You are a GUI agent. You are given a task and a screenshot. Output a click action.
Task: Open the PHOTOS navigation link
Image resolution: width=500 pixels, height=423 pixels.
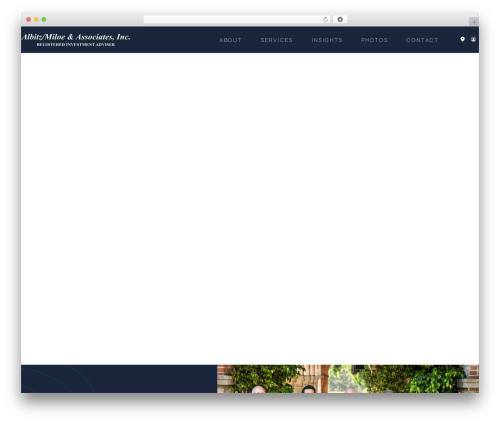tap(374, 40)
